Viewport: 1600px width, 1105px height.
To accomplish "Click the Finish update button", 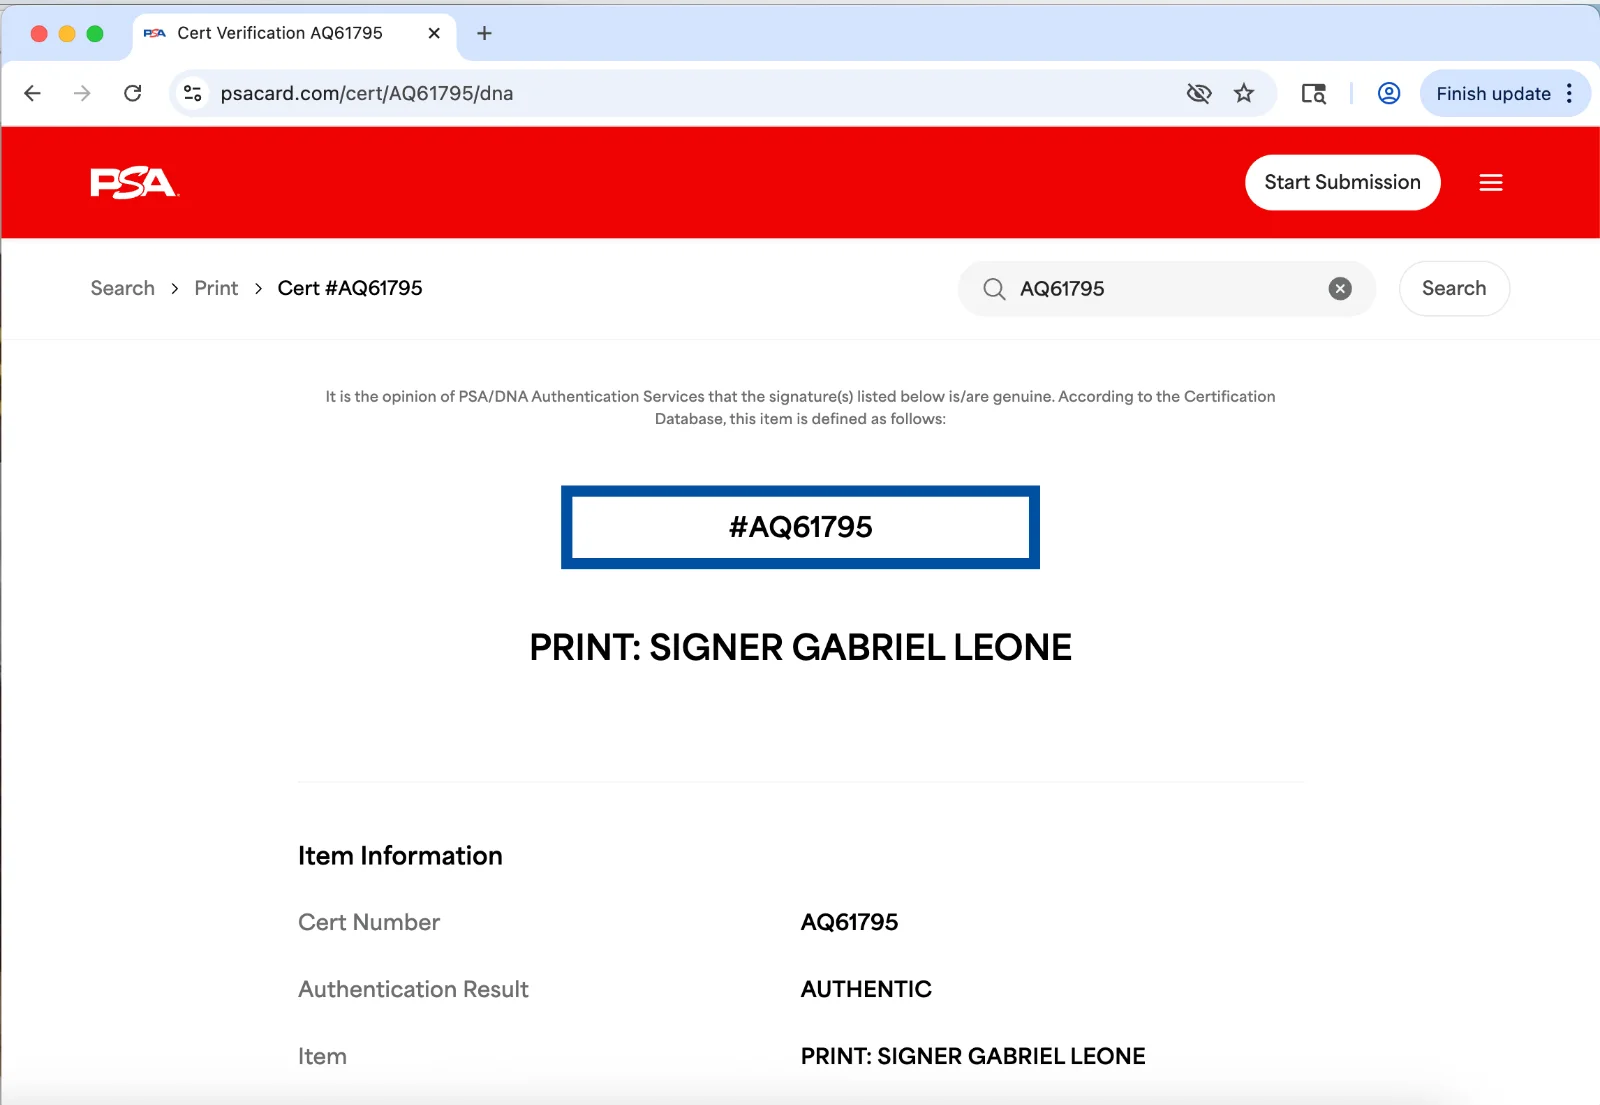I will tap(1493, 93).
